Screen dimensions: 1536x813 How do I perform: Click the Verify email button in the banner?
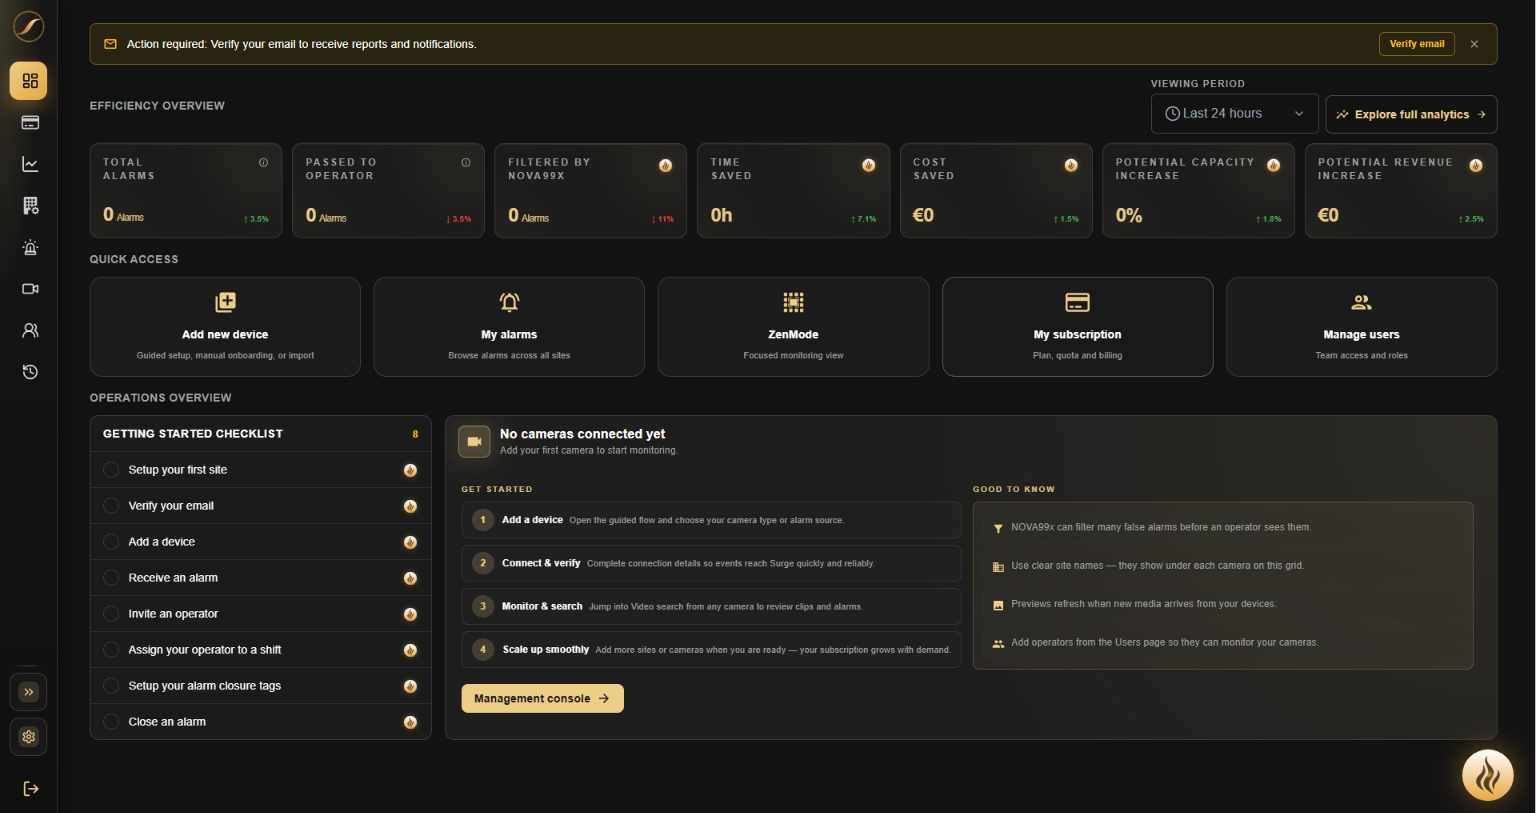click(x=1417, y=44)
